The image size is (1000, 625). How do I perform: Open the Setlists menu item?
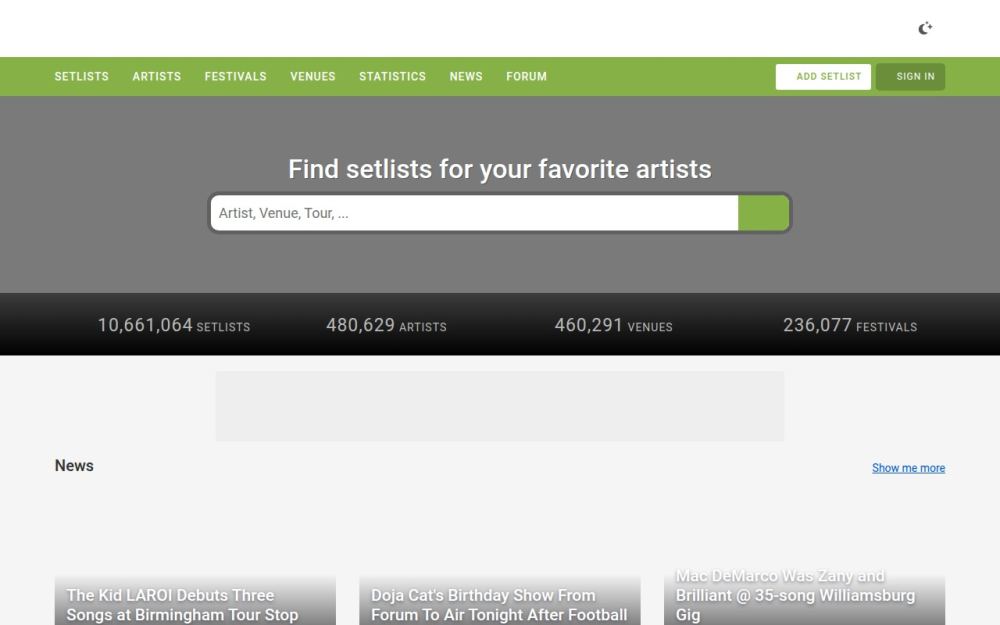[82, 77]
